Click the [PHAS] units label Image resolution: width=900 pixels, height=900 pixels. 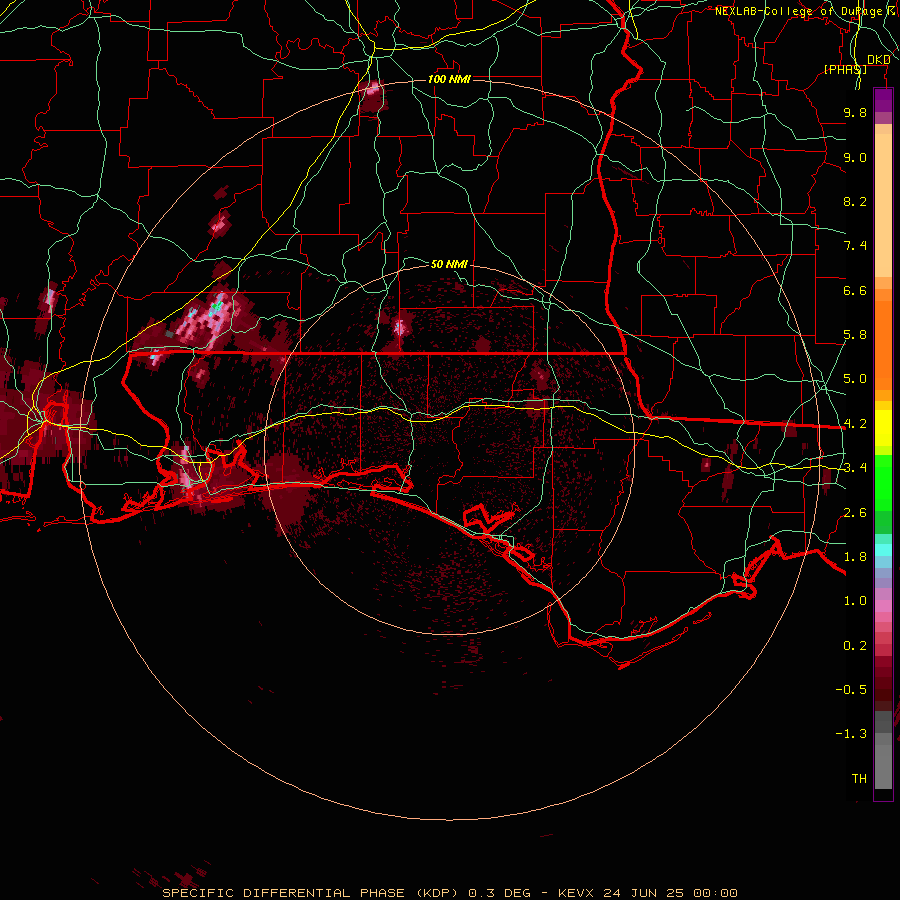[845, 69]
